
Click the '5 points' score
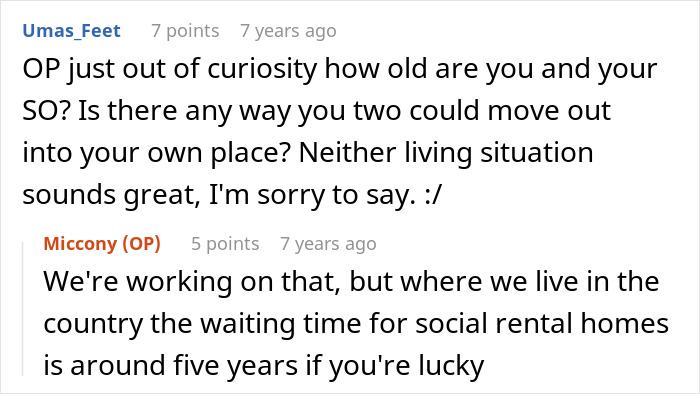tap(225, 244)
